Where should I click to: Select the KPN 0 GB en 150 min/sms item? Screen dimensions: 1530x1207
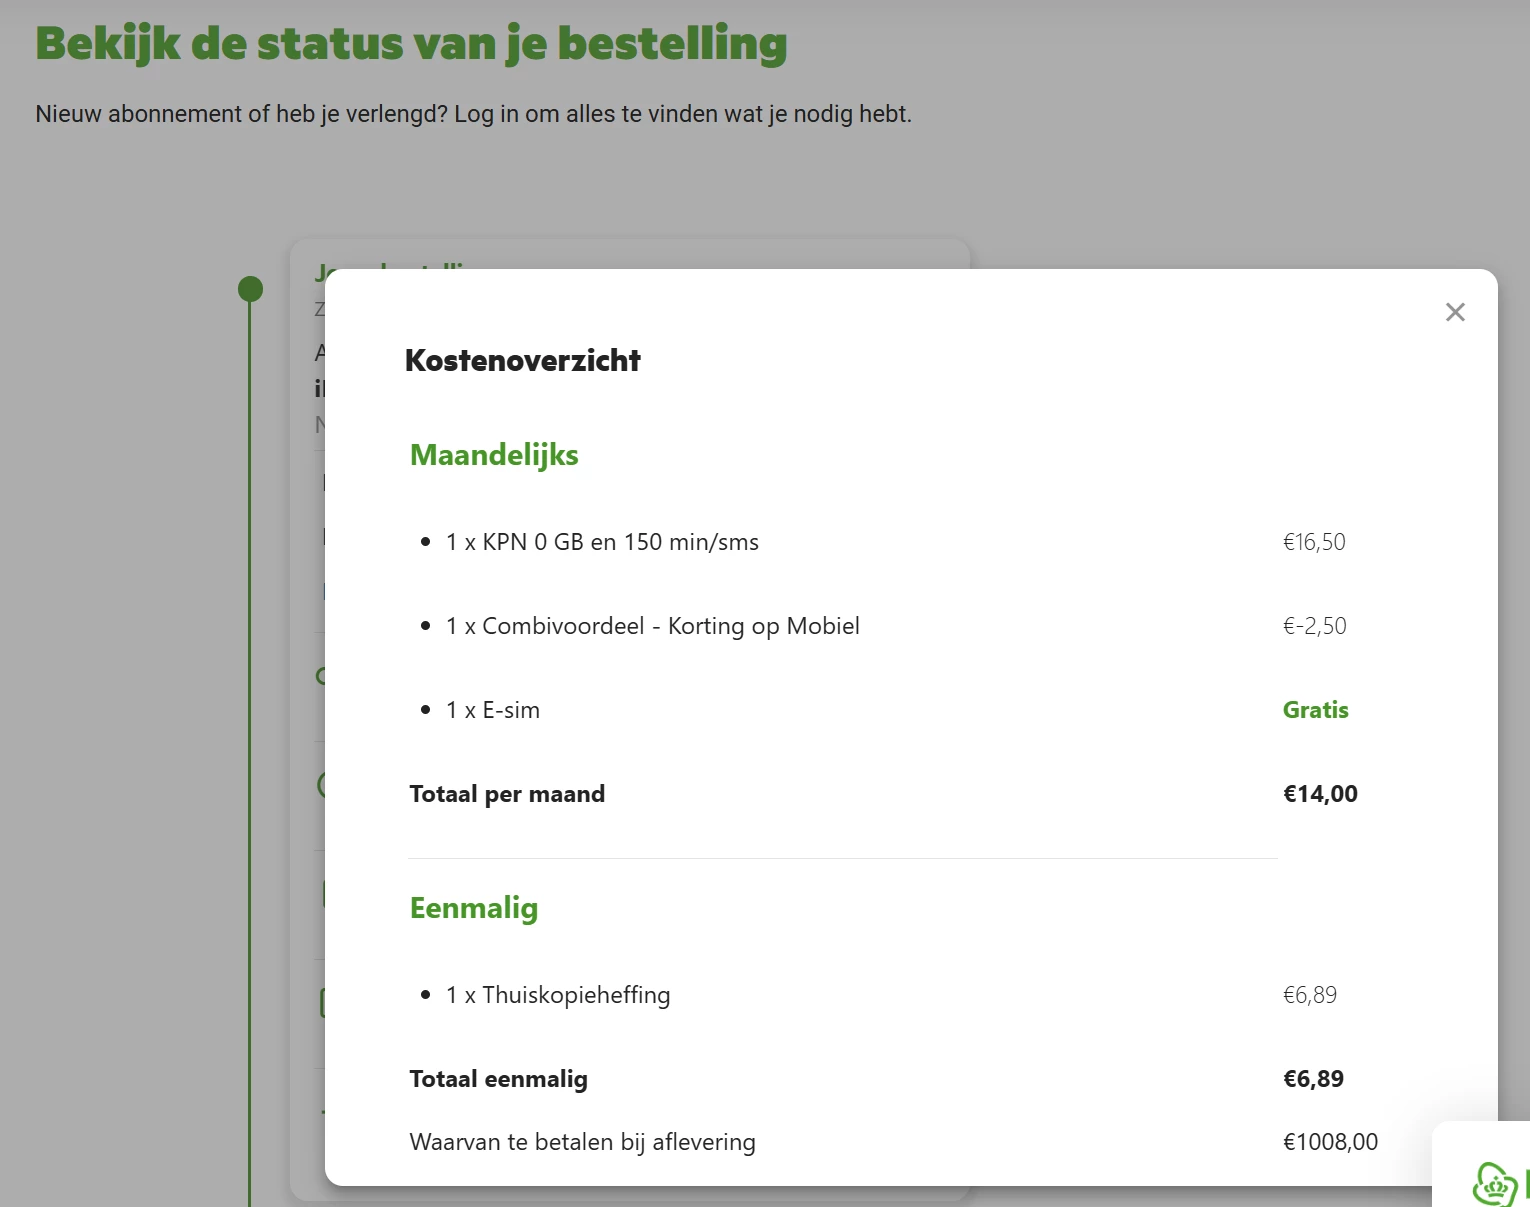602,542
